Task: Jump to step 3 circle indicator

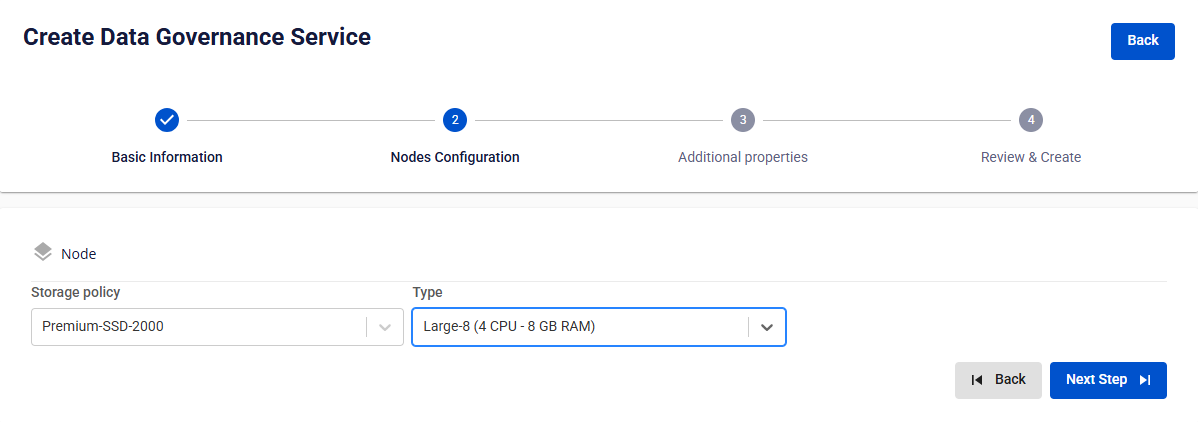Action: point(743,120)
